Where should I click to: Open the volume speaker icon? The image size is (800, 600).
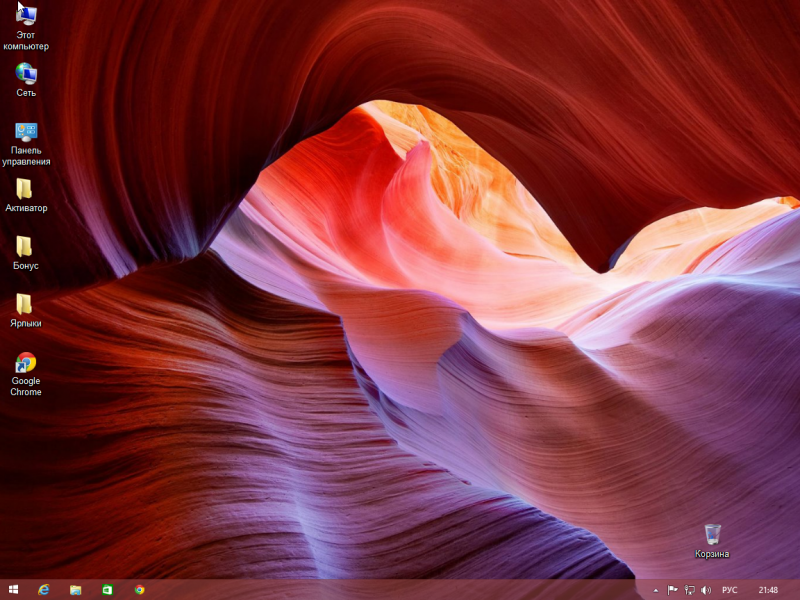coord(706,590)
